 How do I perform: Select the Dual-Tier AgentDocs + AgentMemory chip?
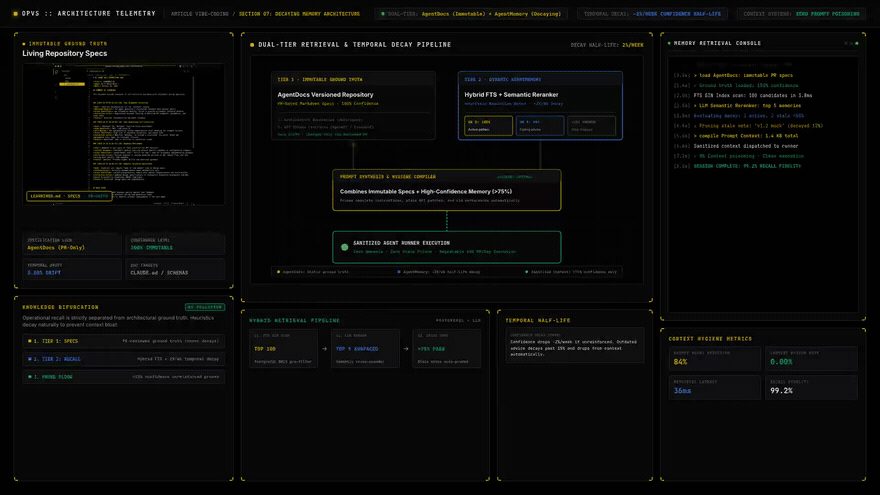471,14
